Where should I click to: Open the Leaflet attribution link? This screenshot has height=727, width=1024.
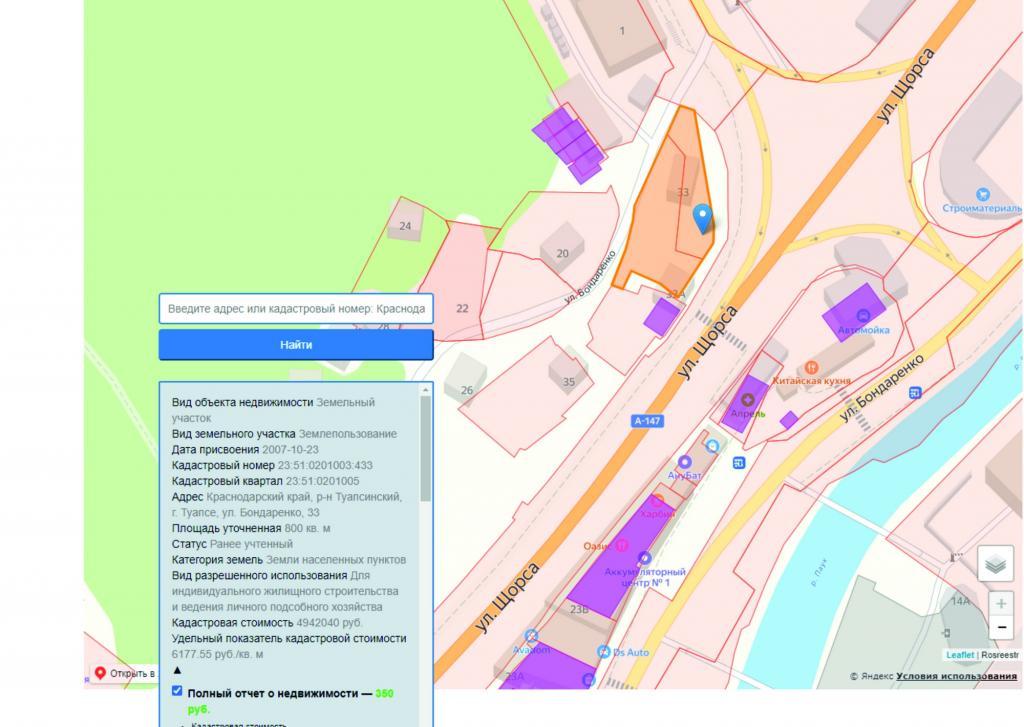(960, 655)
